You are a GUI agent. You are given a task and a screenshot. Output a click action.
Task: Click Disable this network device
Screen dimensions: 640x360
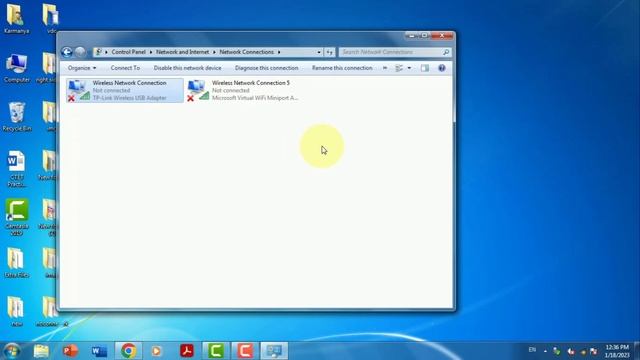click(187, 68)
